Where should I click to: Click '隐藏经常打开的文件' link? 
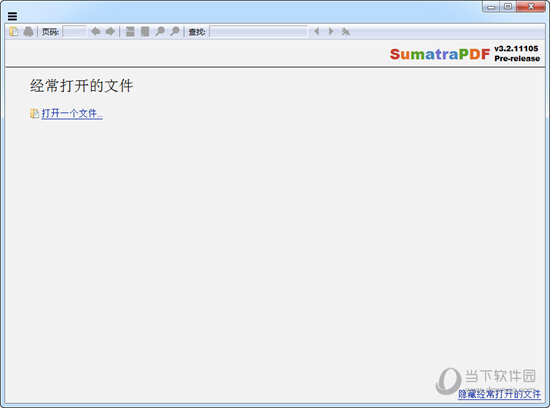499,394
